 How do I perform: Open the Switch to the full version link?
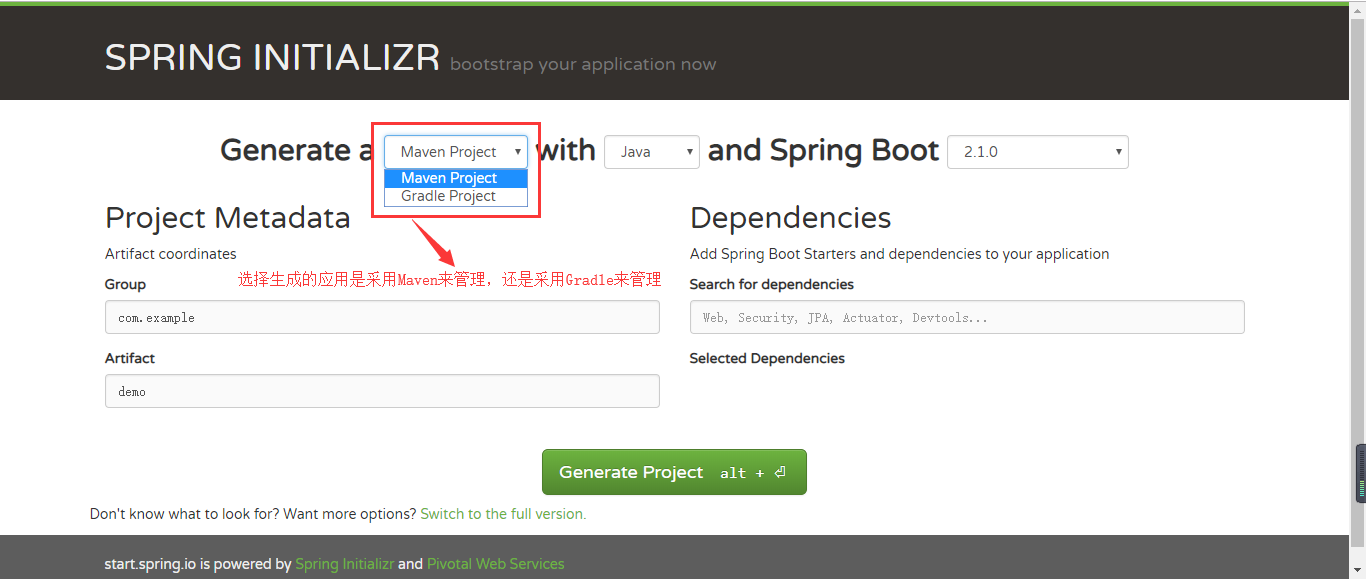(503, 514)
